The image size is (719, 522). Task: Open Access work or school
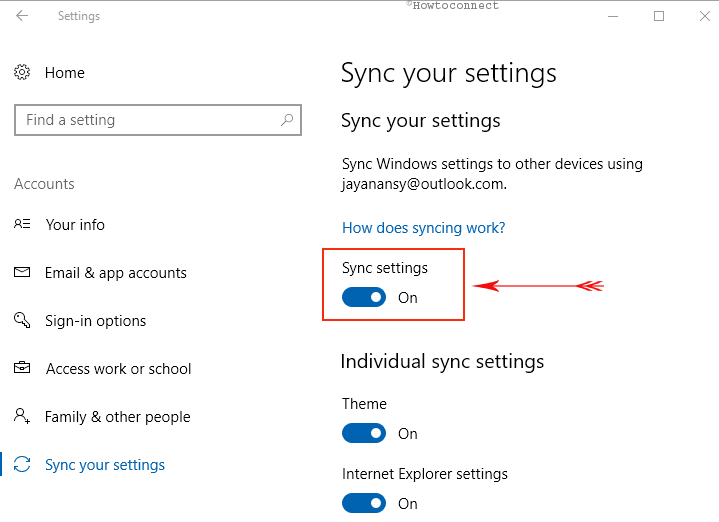point(118,369)
